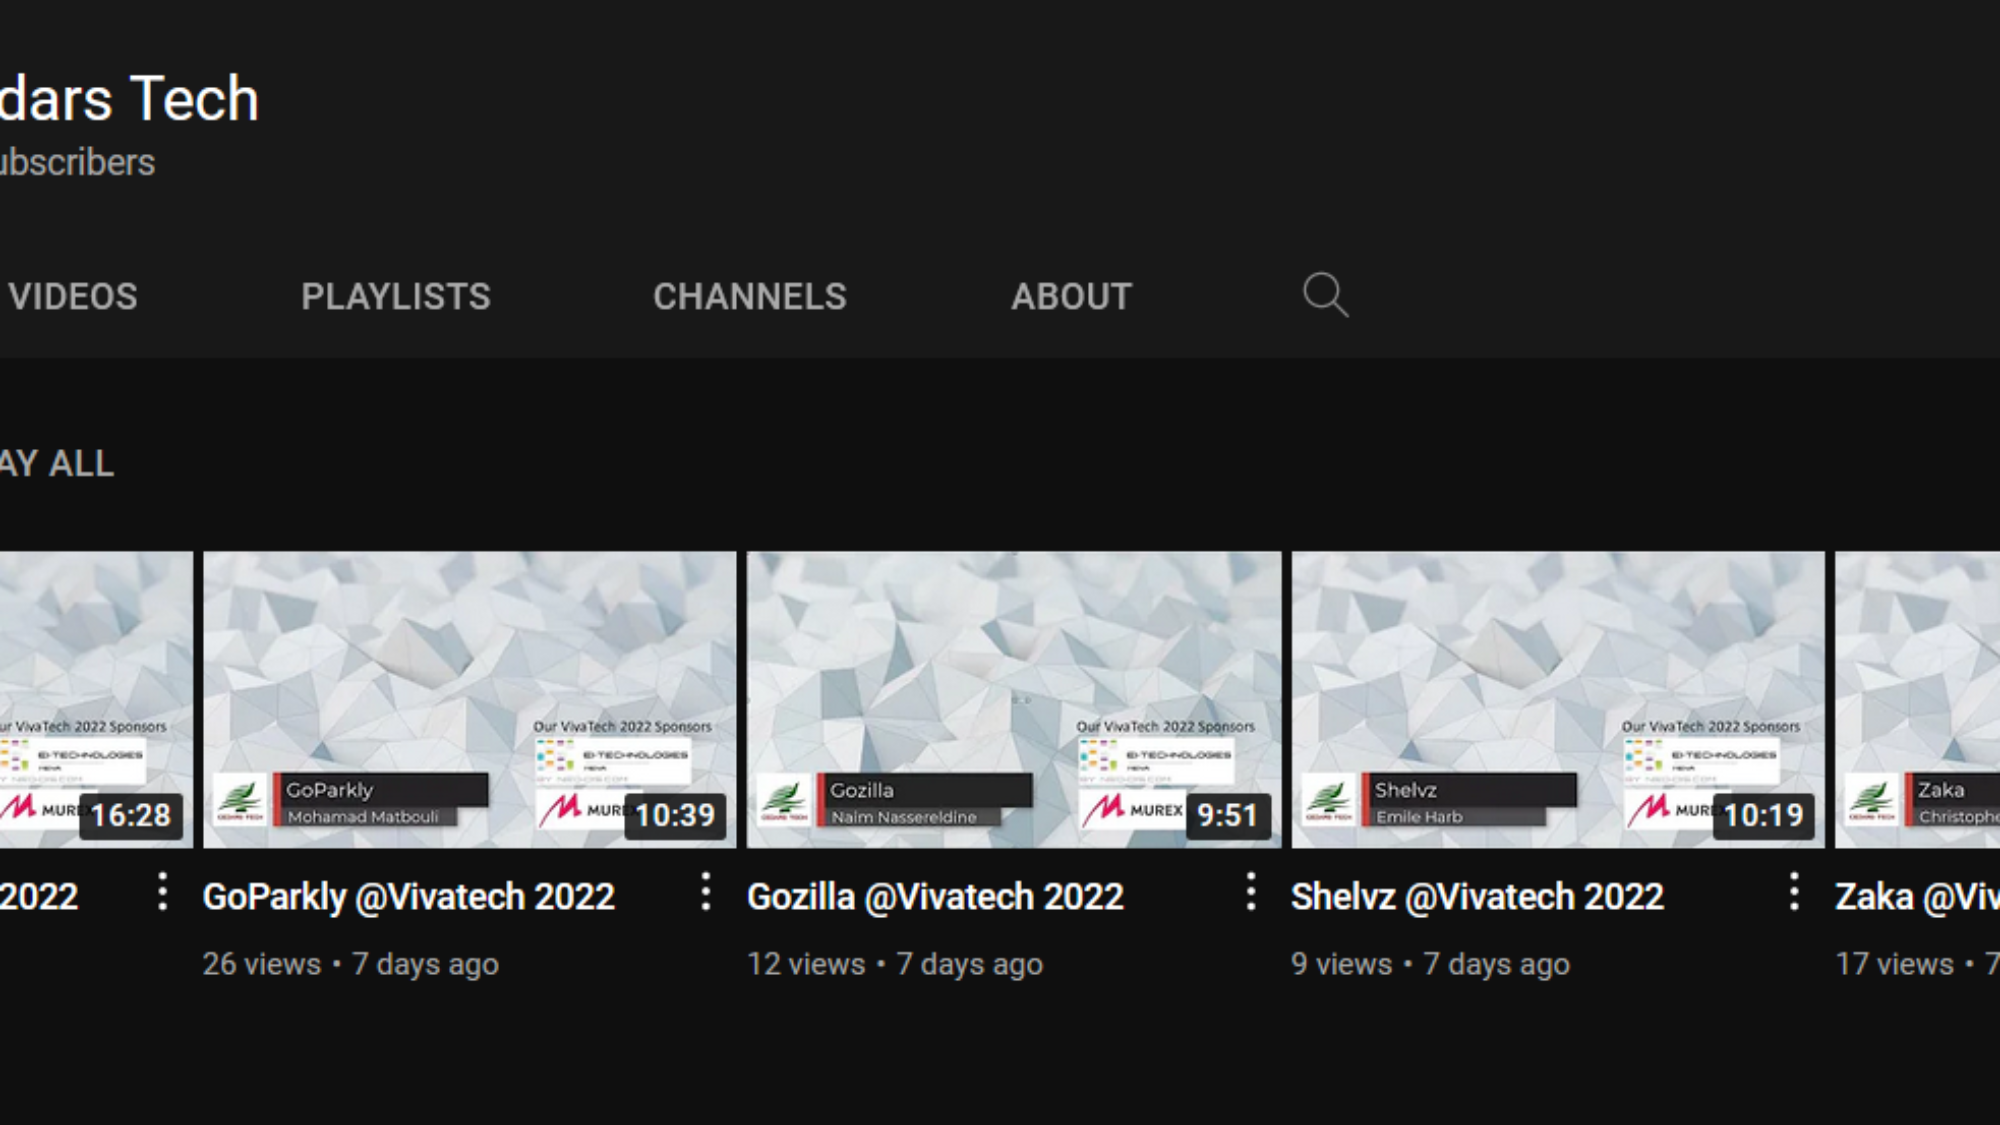Image resolution: width=2000 pixels, height=1125 pixels.
Task: Click '9 views • 7 days ago' text
Action: pyautogui.click(x=1430, y=964)
